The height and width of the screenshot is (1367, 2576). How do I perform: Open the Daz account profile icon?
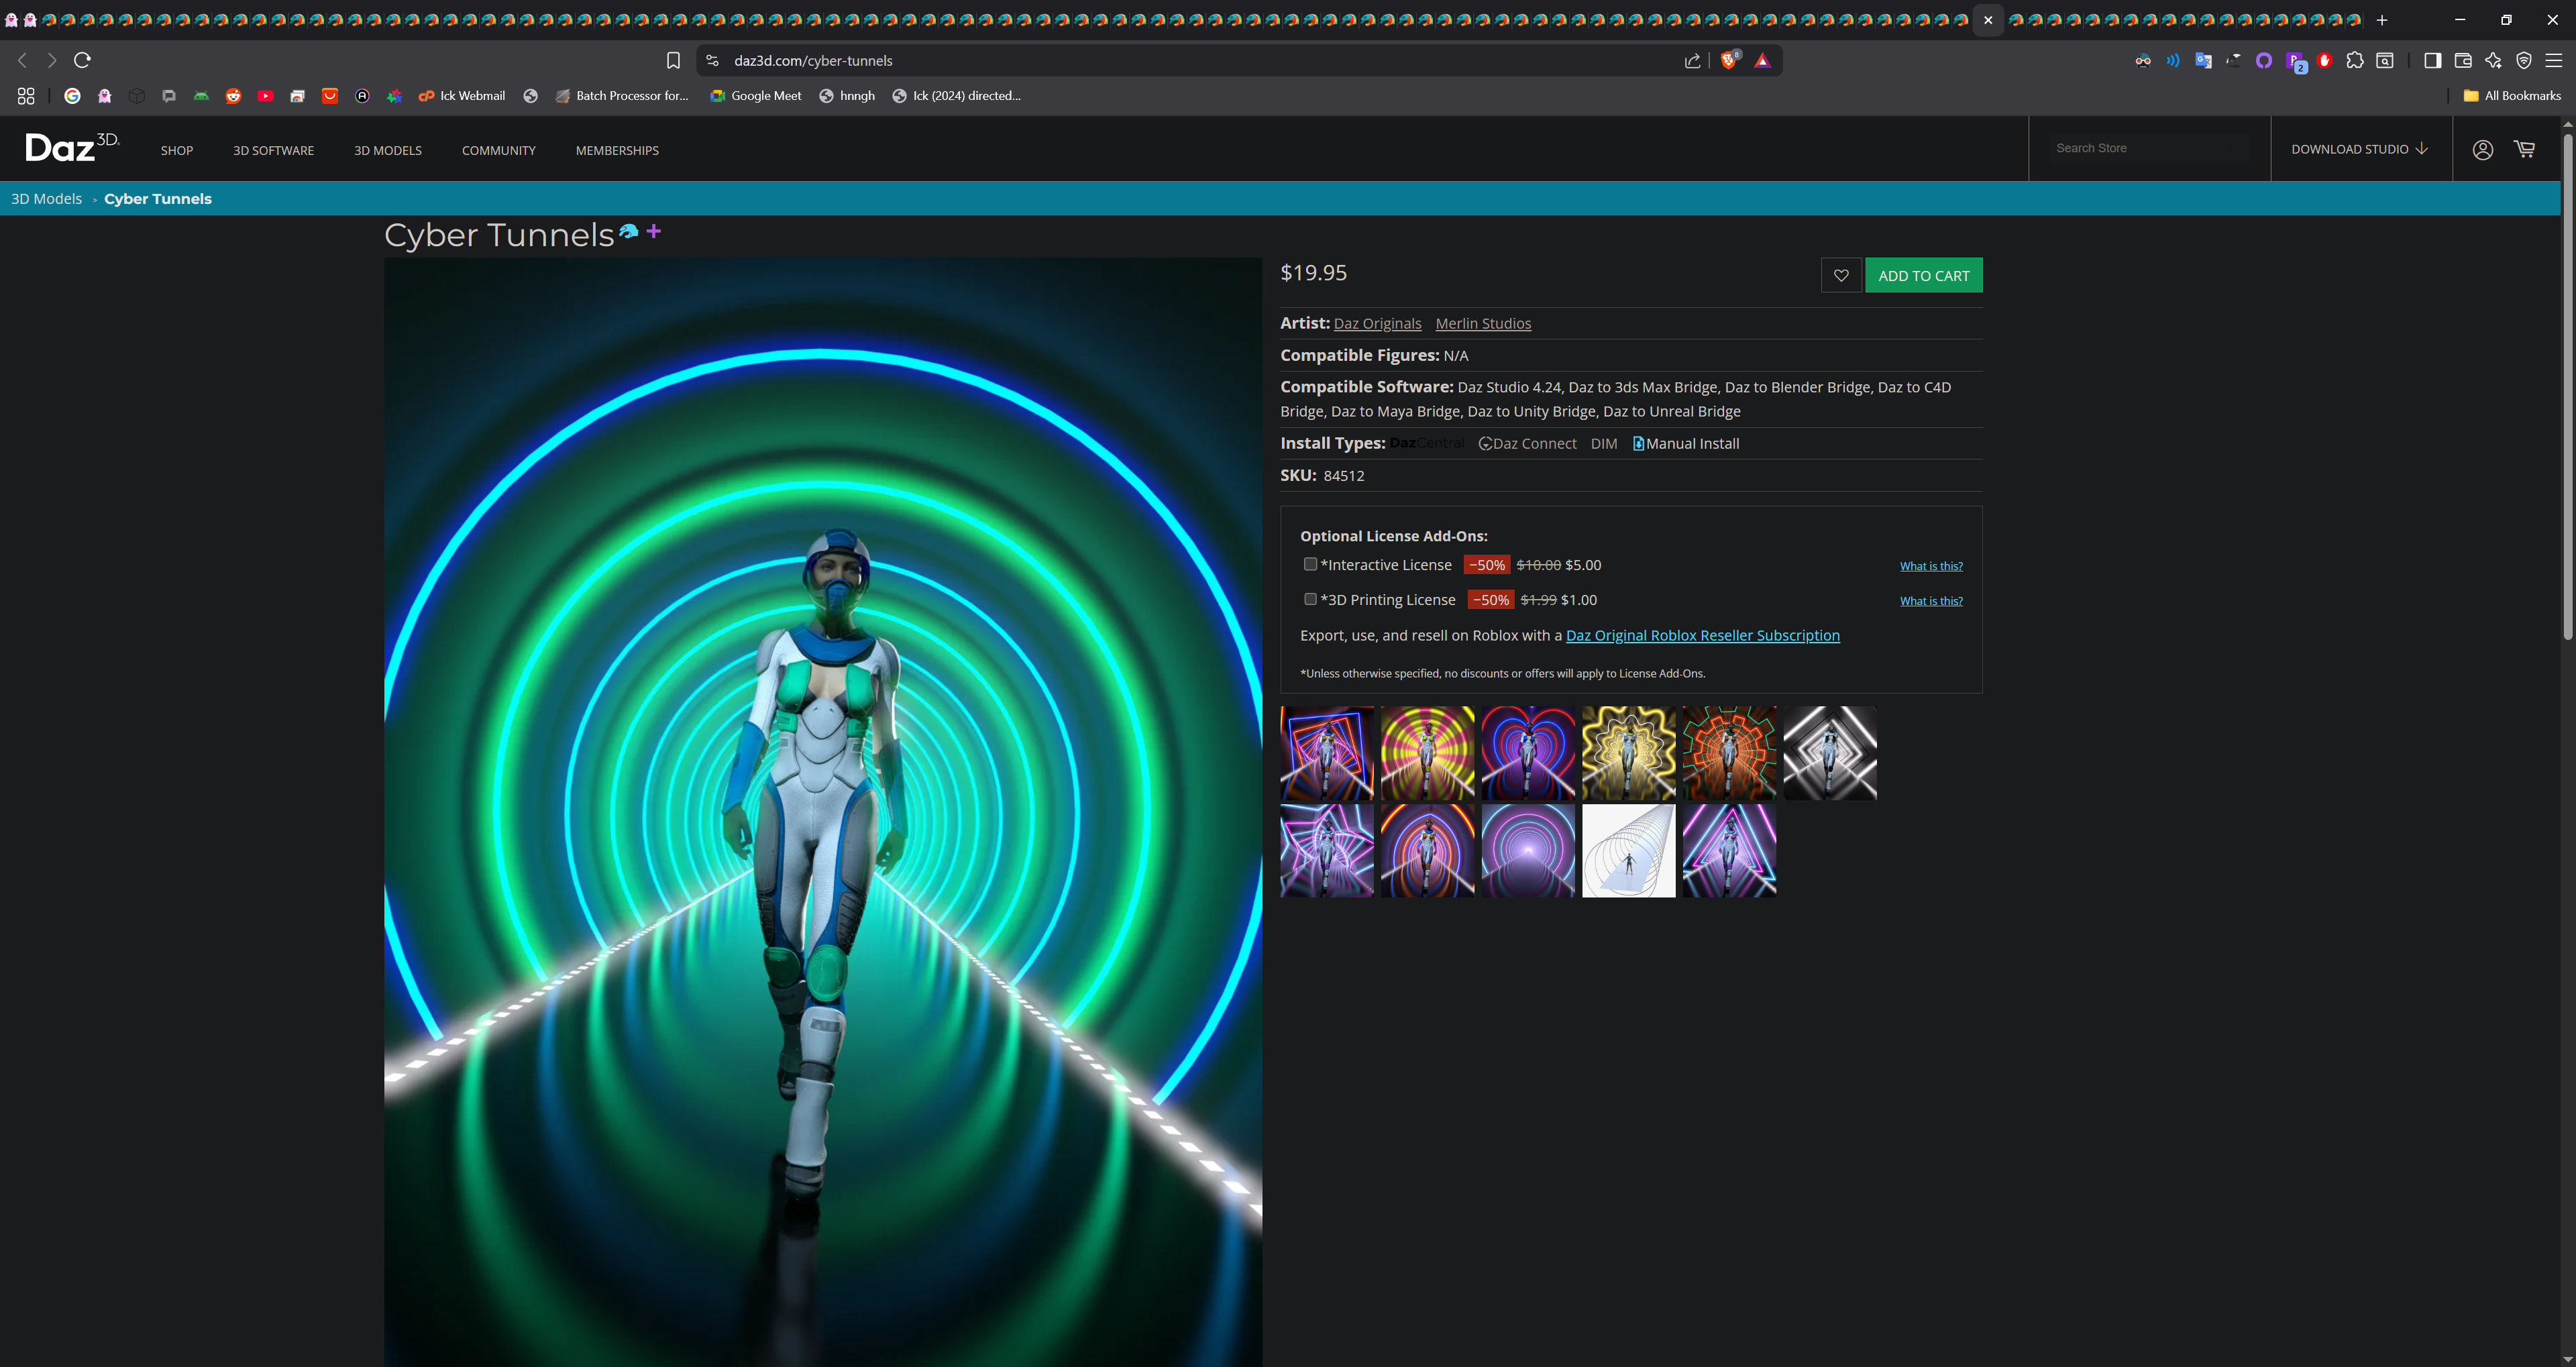click(x=2482, y=149)
